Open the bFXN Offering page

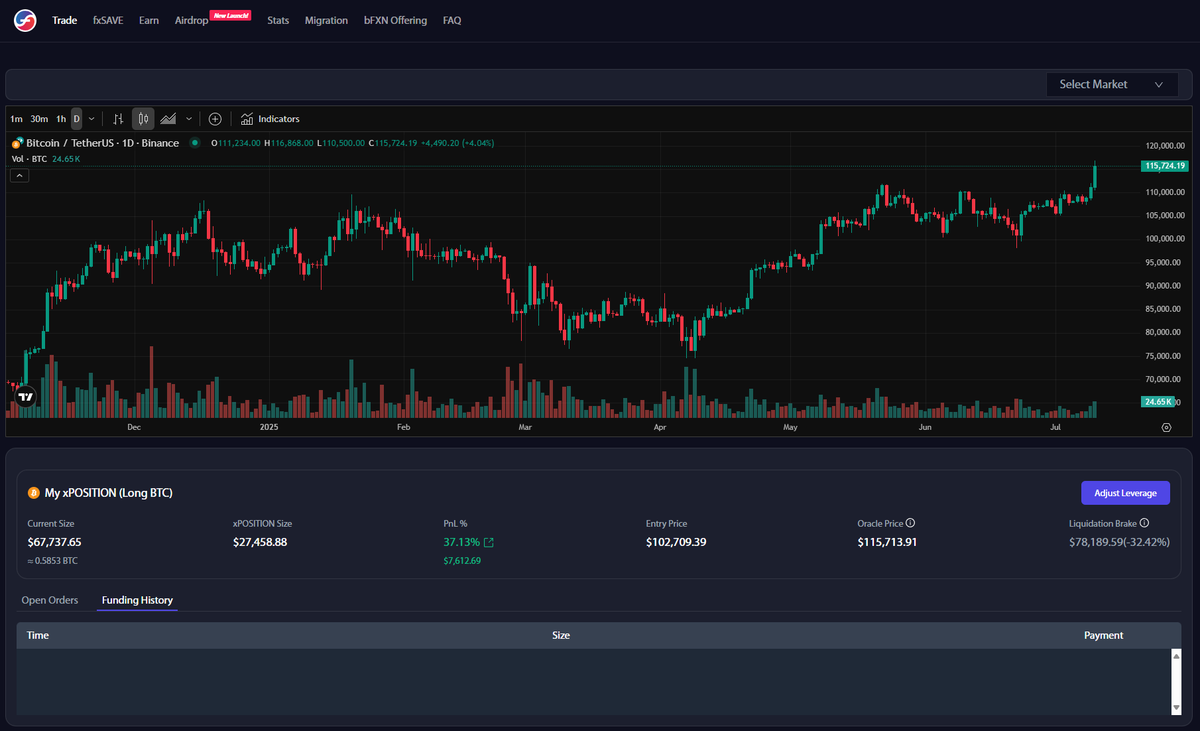pyautogui.click(x=395, y=20)
